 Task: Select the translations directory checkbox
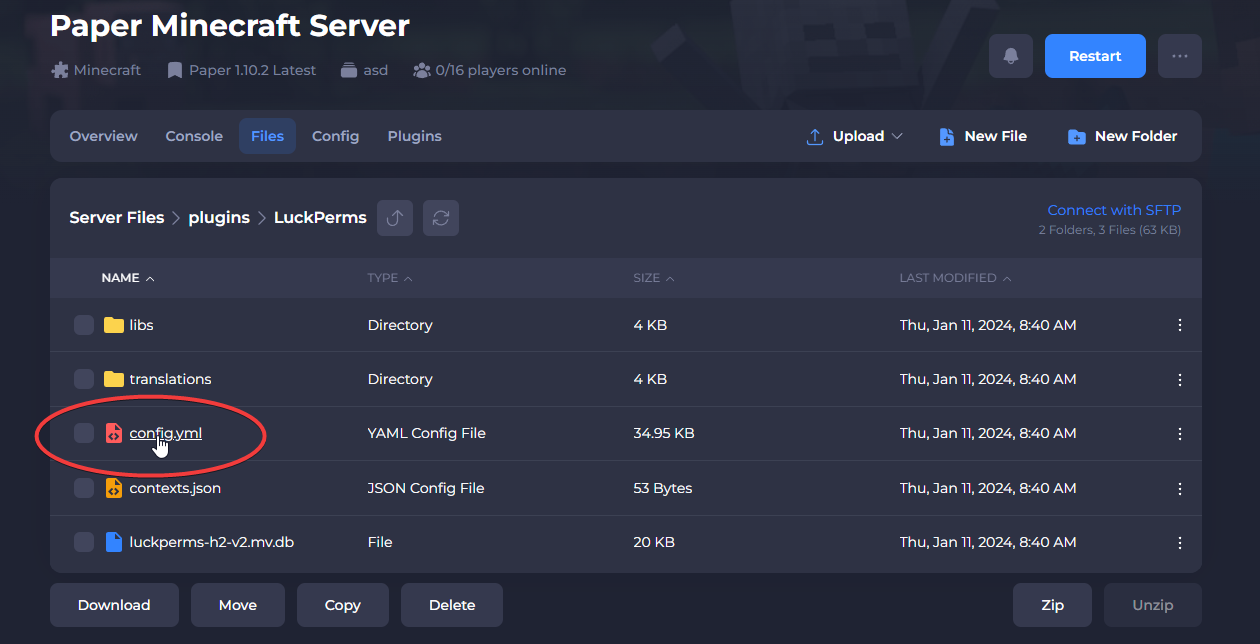pyautogui.click(x=84, y=379)
